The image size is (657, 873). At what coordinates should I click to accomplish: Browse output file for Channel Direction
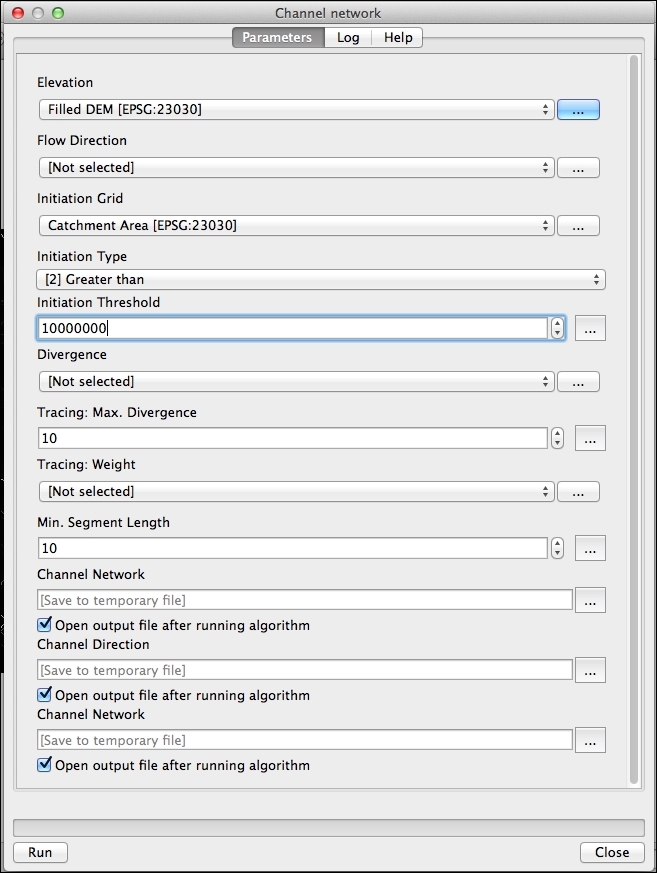[590, 670]
